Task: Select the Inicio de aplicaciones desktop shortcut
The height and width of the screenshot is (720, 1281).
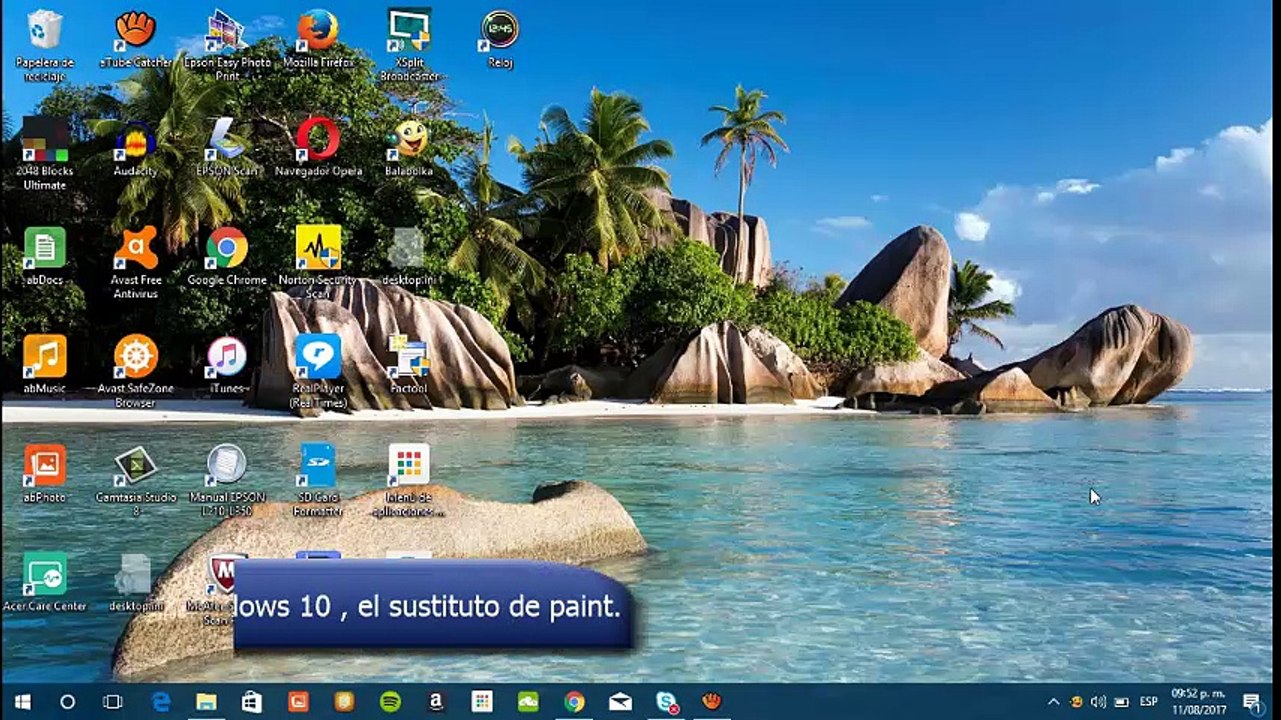Action: pos(408,480)
